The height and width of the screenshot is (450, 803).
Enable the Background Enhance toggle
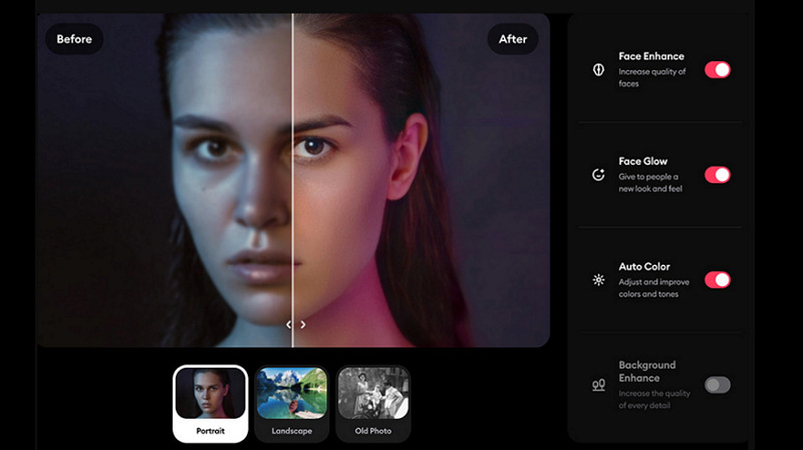pos(717,385)
